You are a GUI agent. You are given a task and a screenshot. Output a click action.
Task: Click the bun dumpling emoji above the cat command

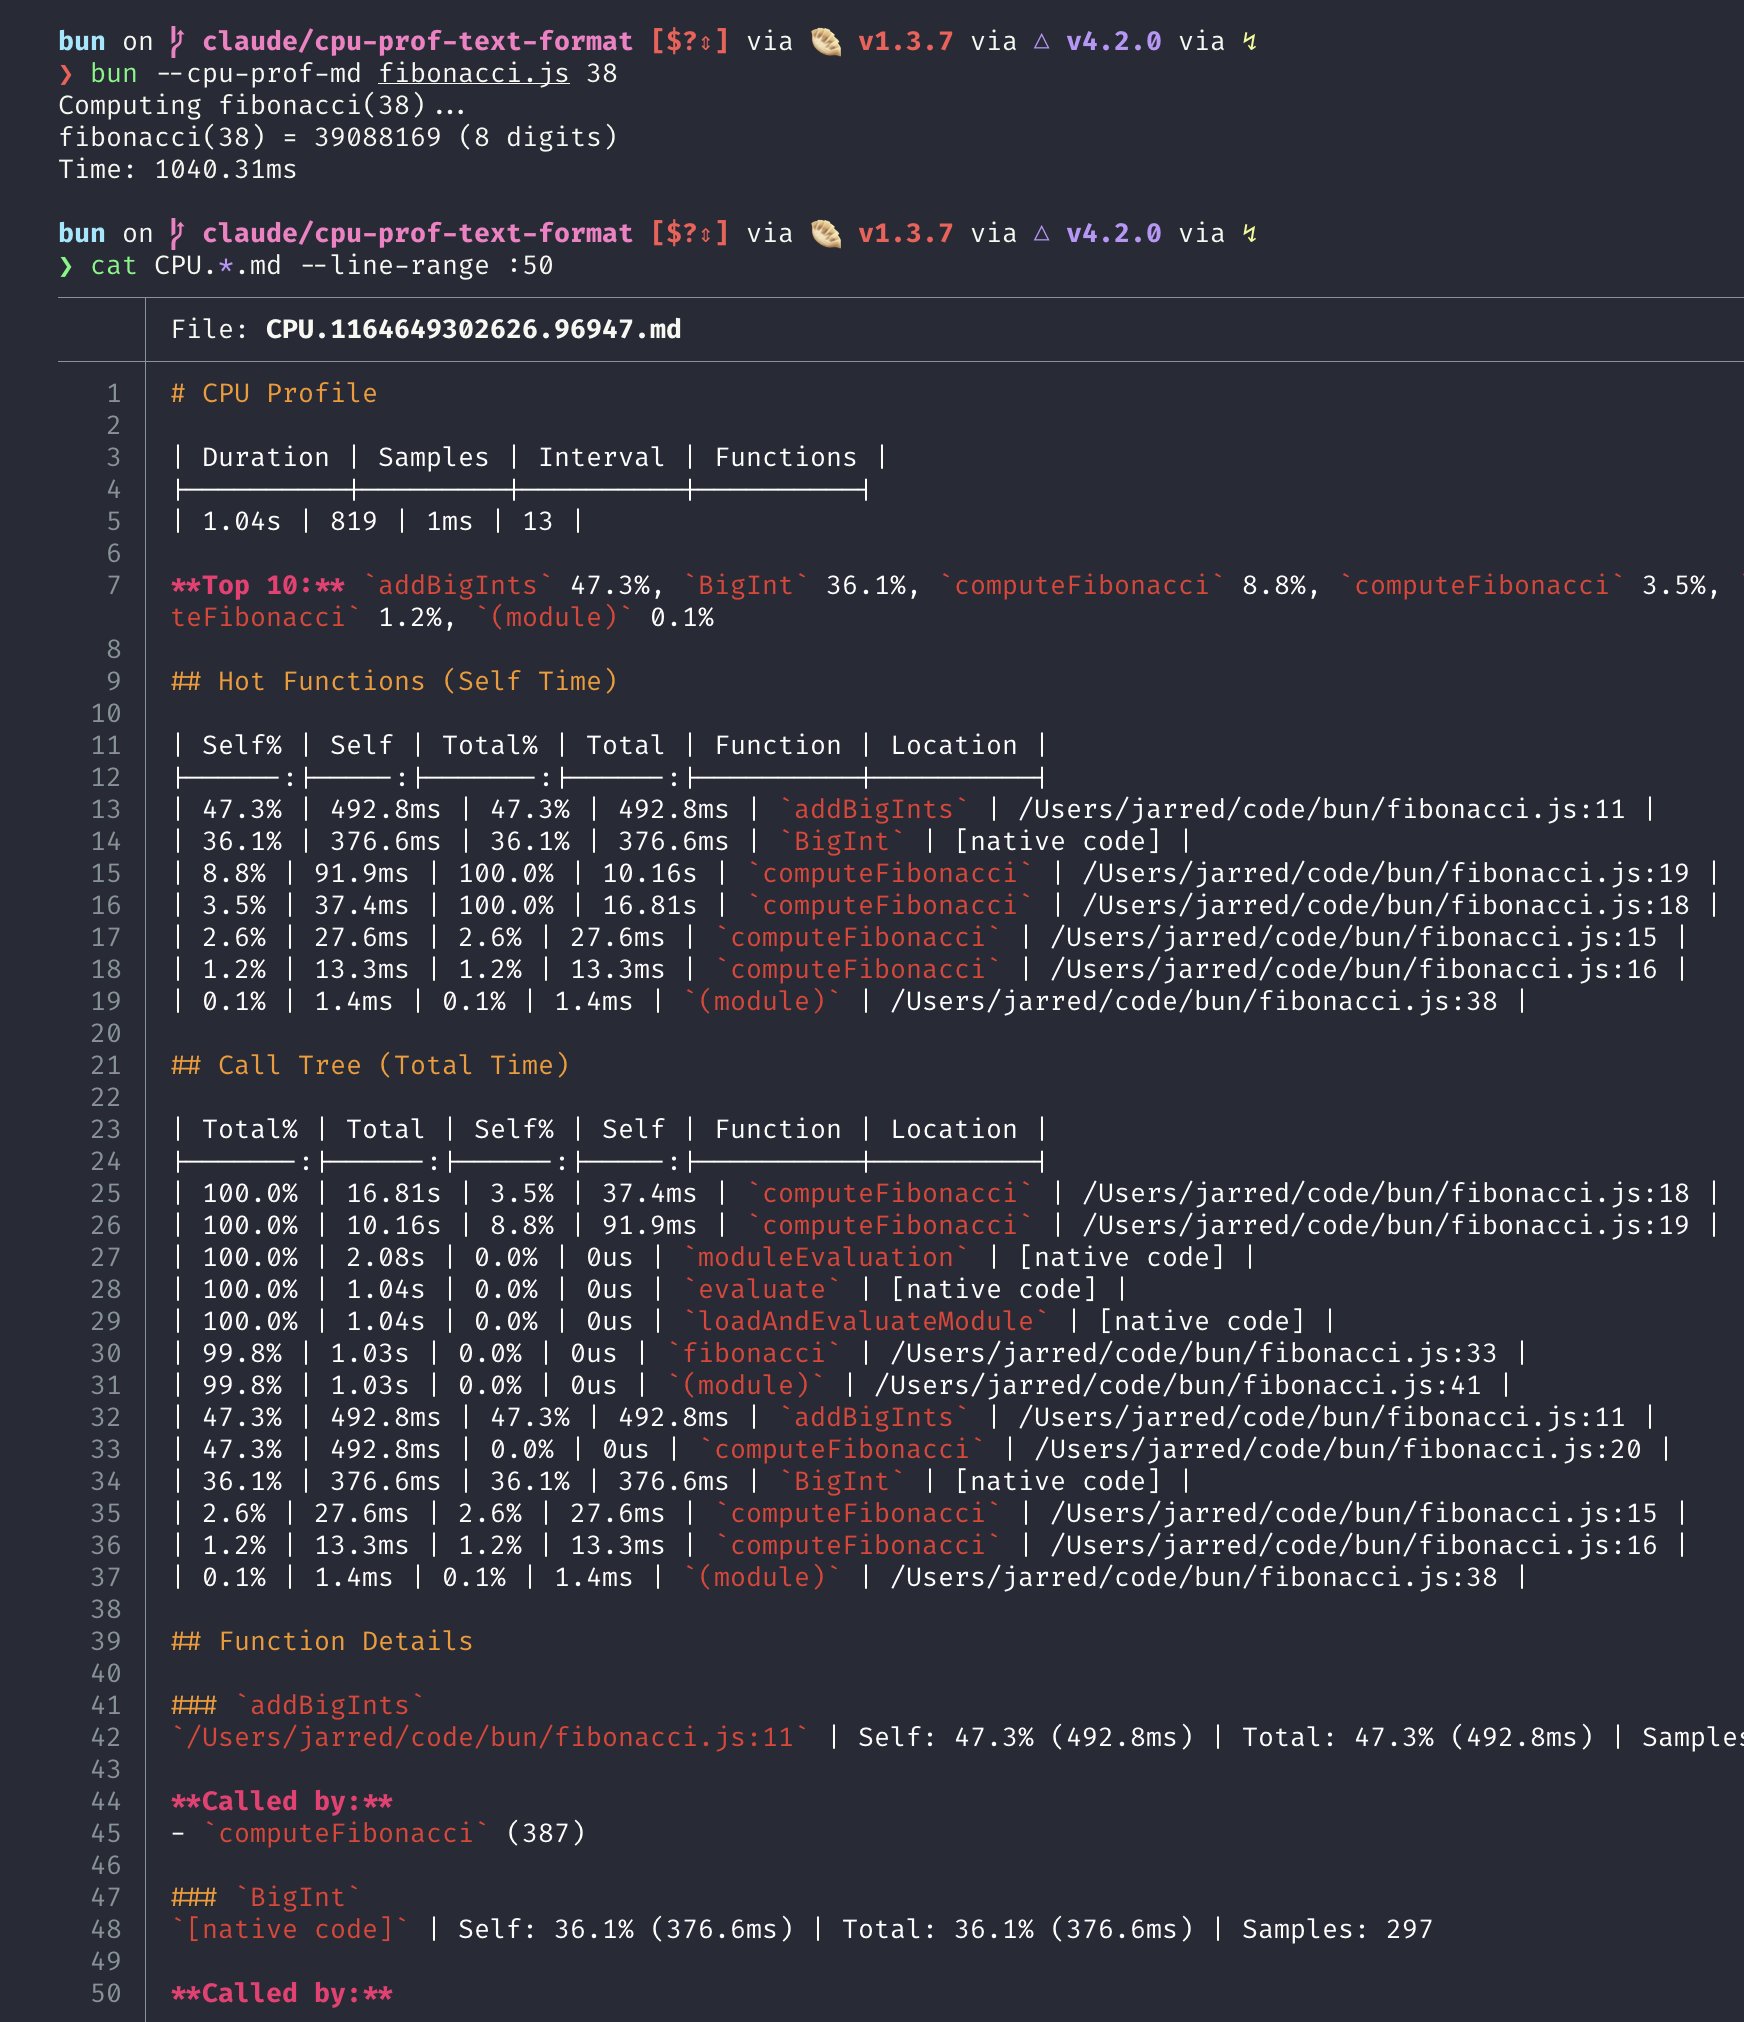(x=825, y=233)
